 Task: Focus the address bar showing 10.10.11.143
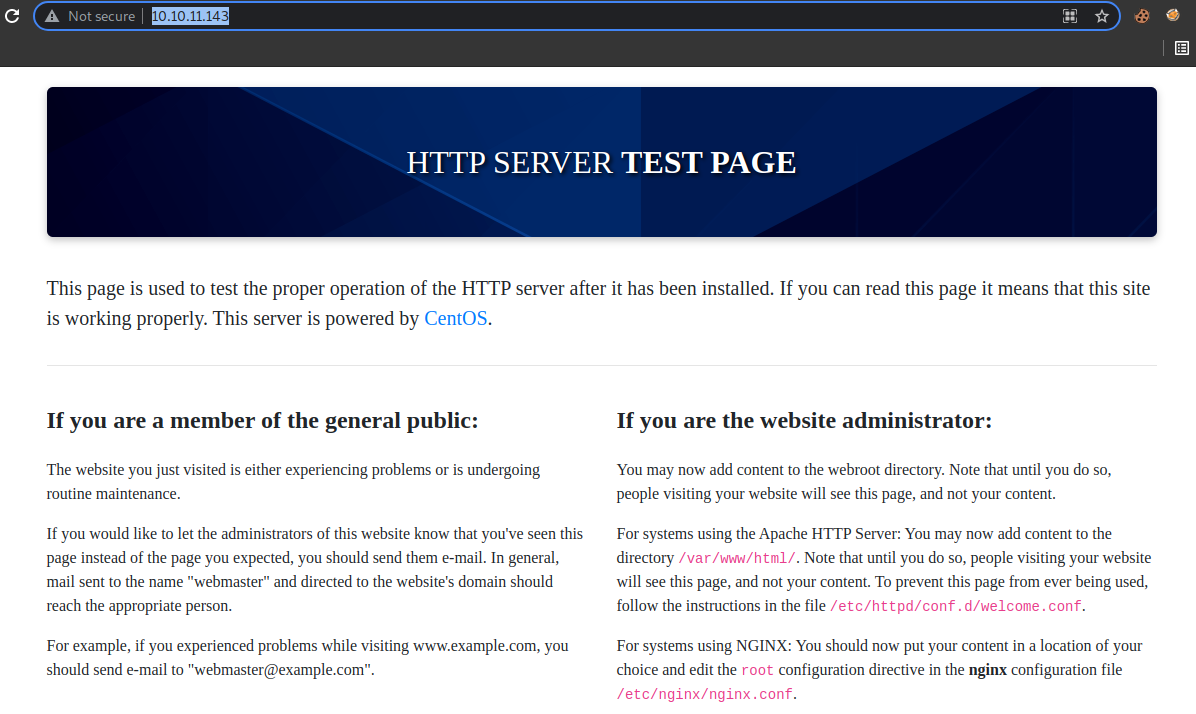[x=600, y=16]
